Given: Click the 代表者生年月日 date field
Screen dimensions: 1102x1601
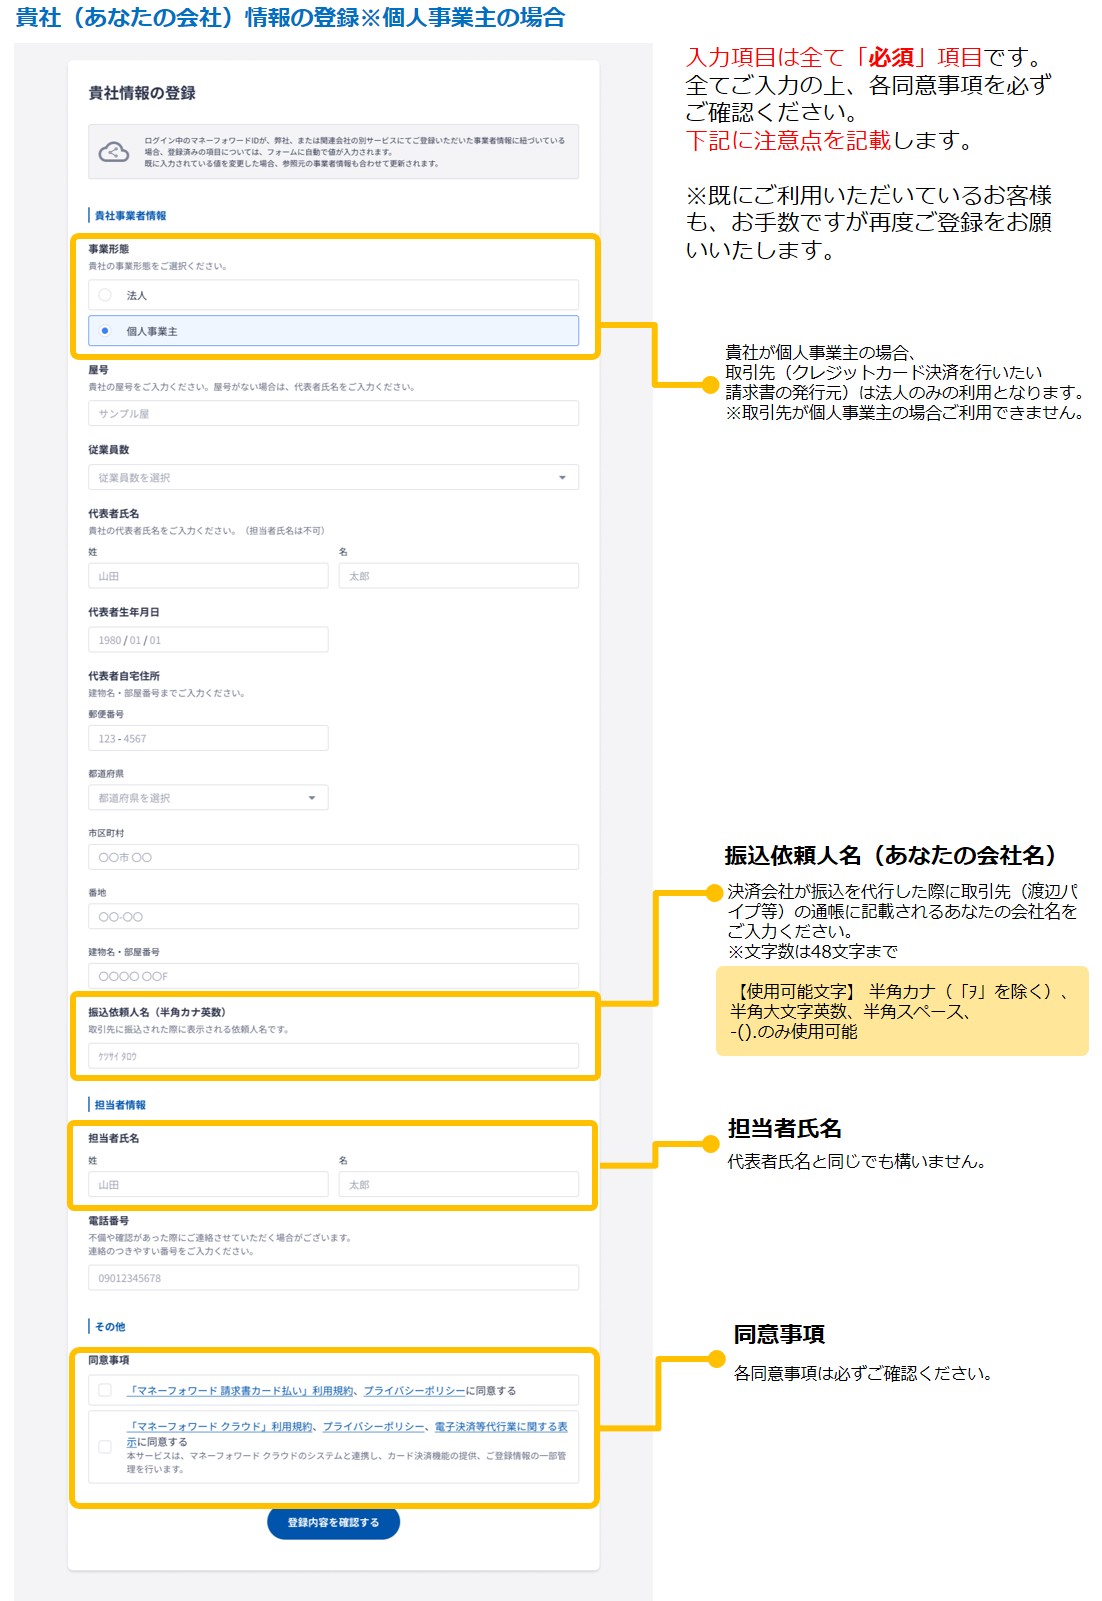Looking at the screenshot, I should pos(207,640).
